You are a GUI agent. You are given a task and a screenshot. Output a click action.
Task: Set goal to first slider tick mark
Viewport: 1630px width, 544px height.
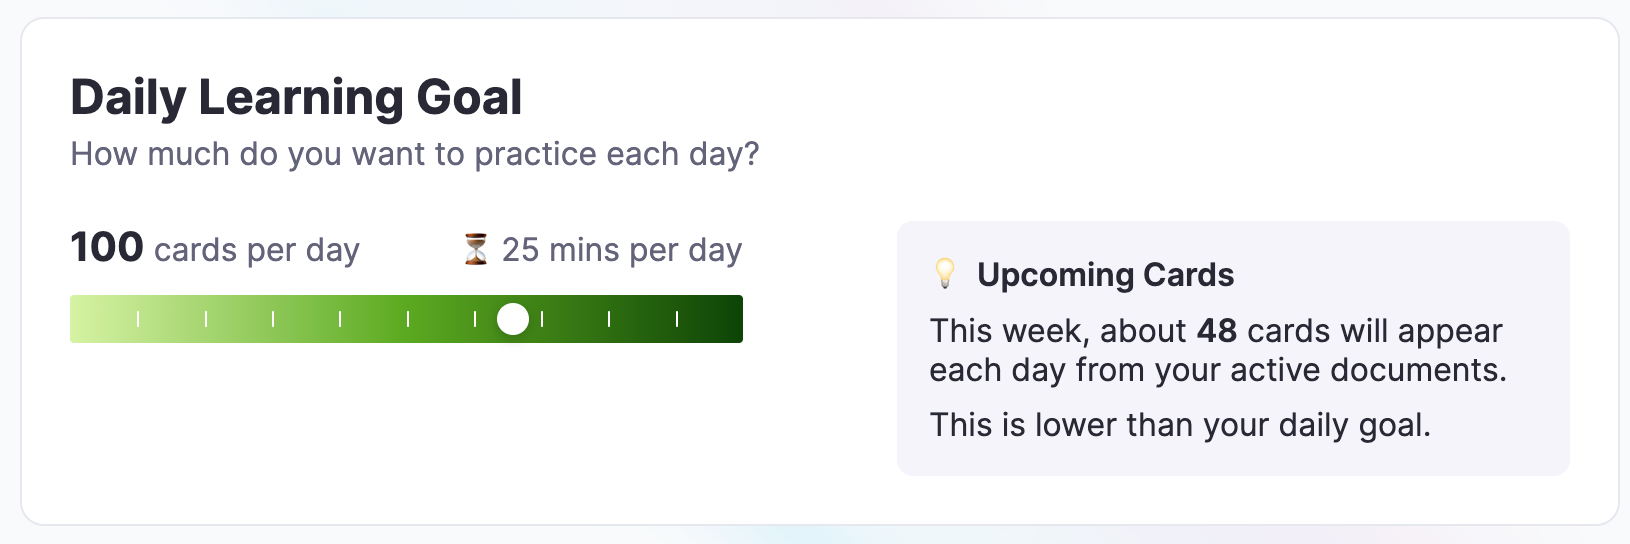pyautogui.click(x=138, y=319)
